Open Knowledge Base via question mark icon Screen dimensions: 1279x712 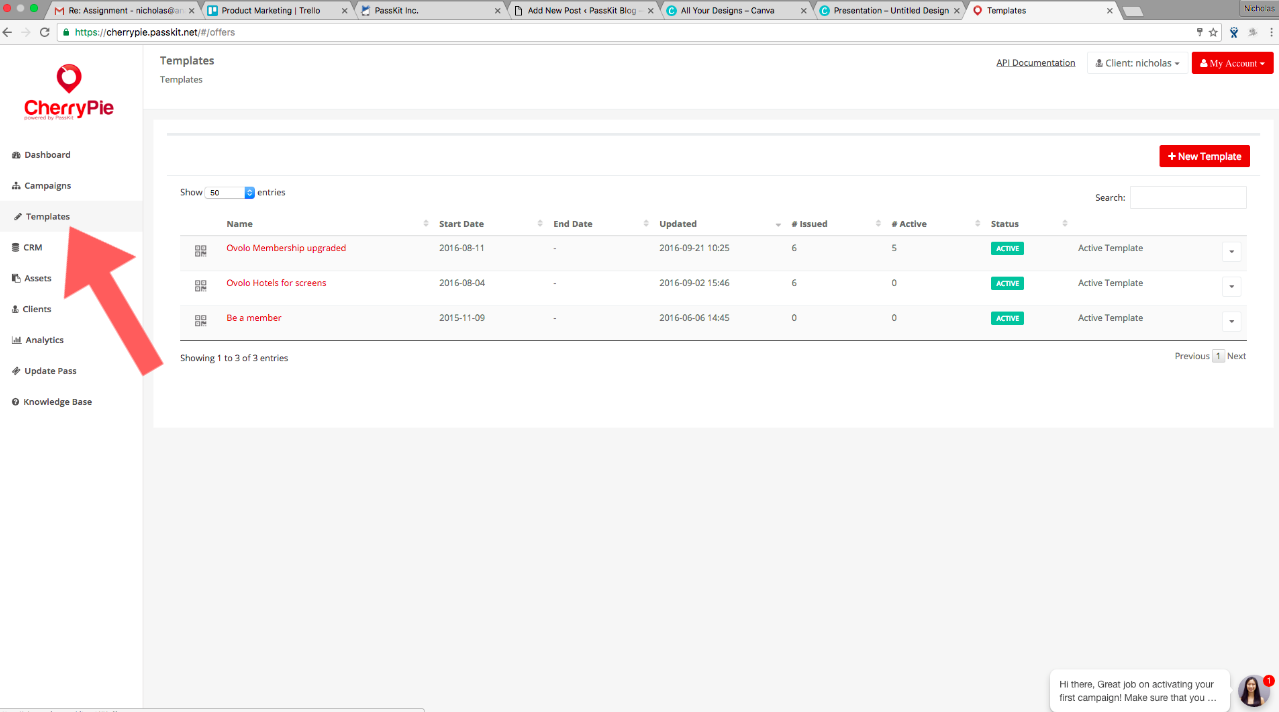click(x=15, y=402)
